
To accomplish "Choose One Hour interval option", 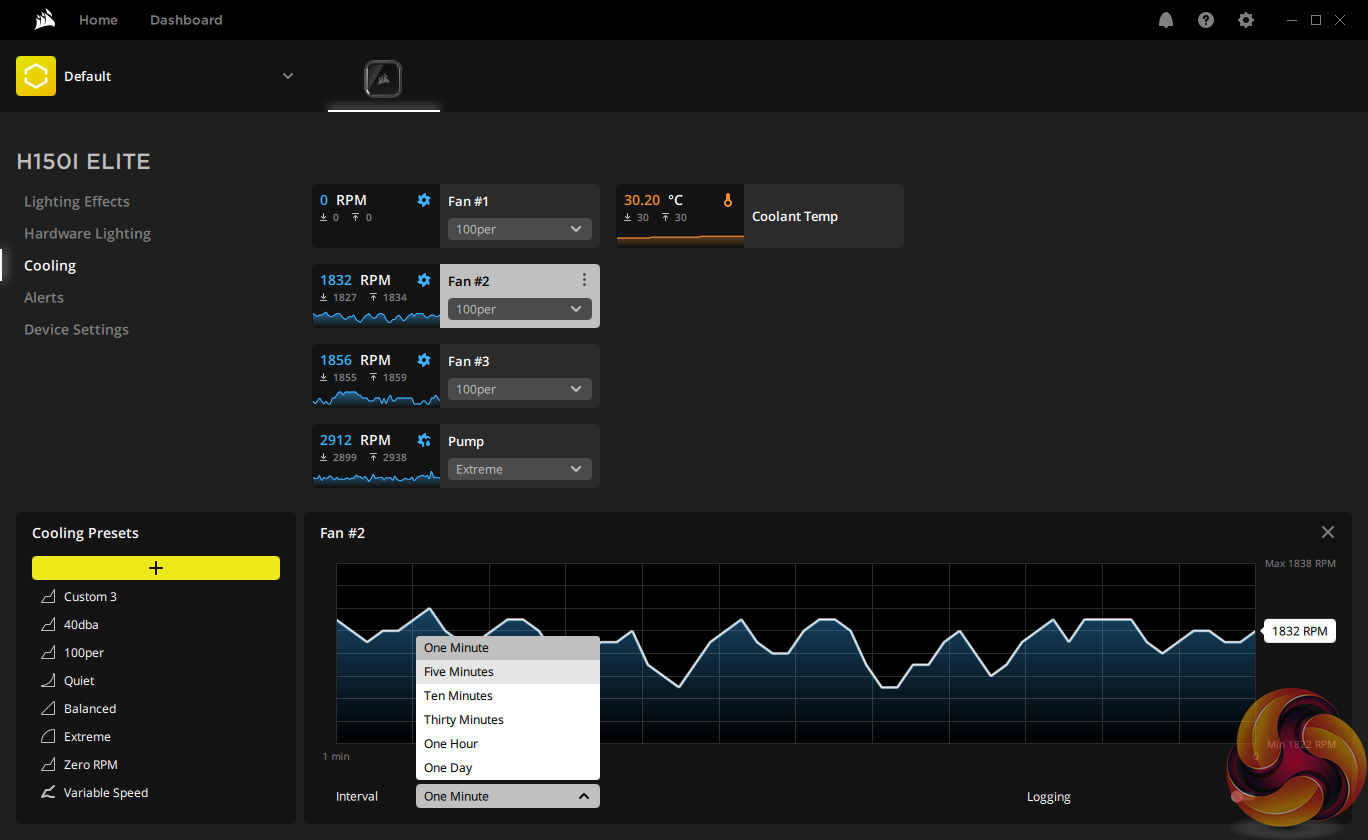I will [x=451, y=744].
